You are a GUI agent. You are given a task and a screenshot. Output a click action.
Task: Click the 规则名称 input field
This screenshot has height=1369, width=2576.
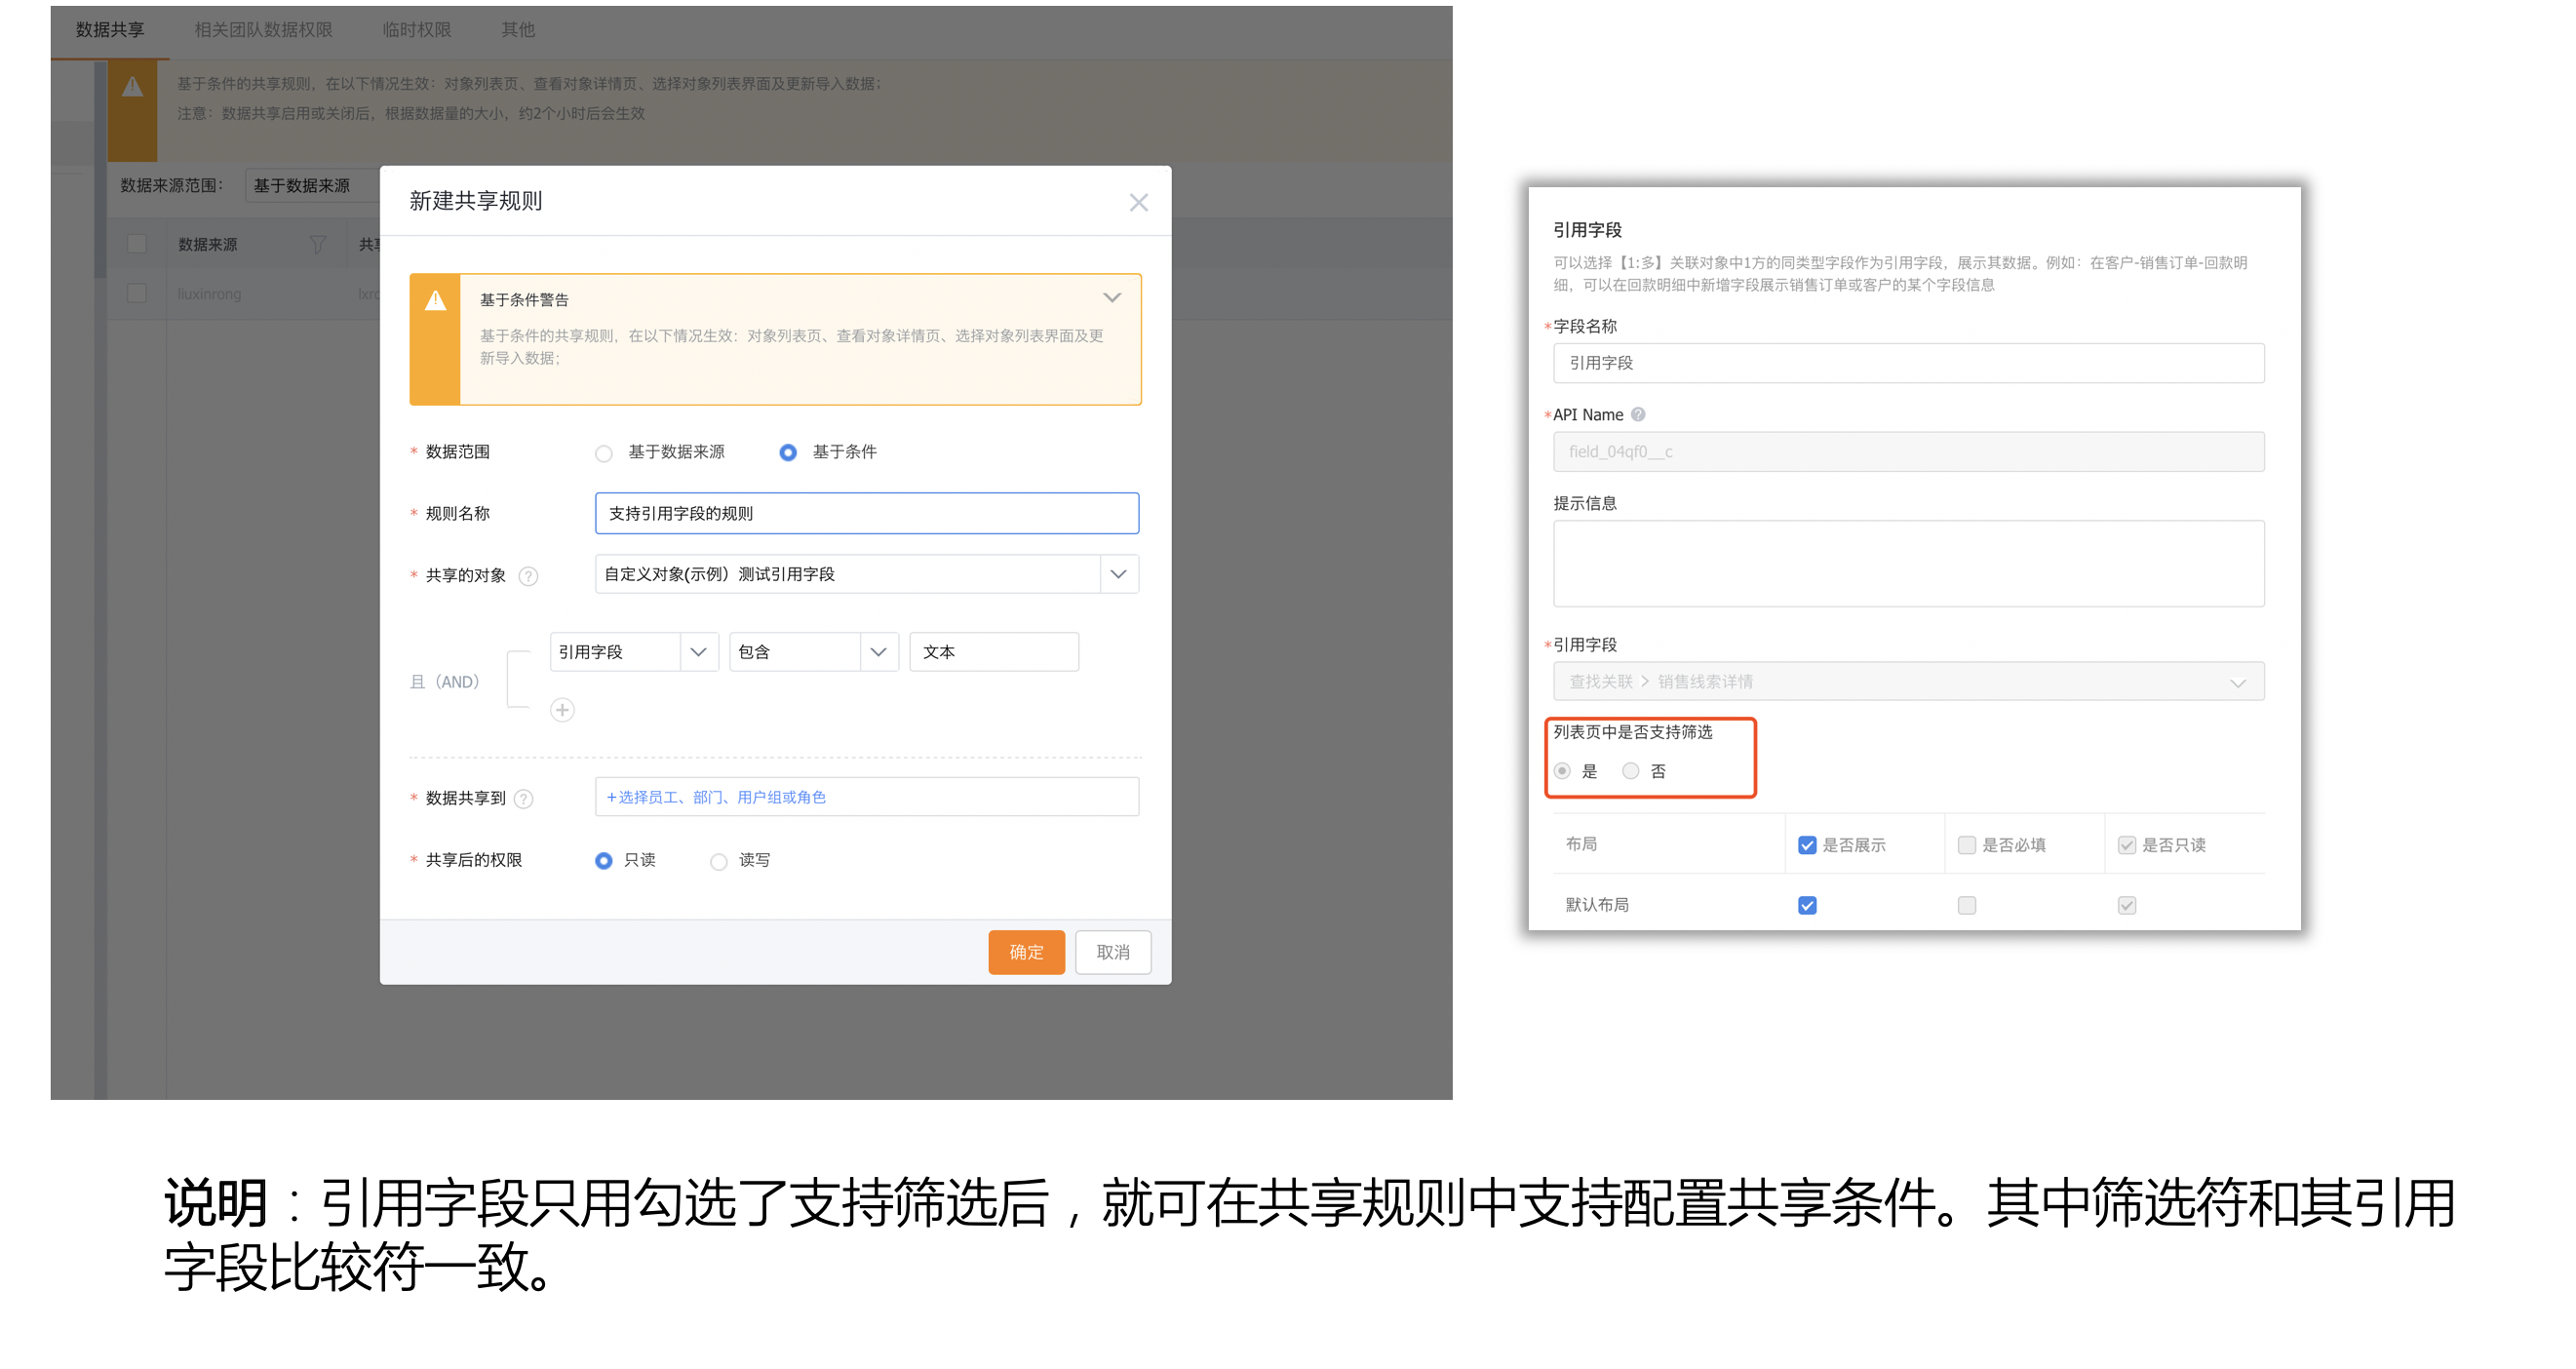click(x=867, y=514)
